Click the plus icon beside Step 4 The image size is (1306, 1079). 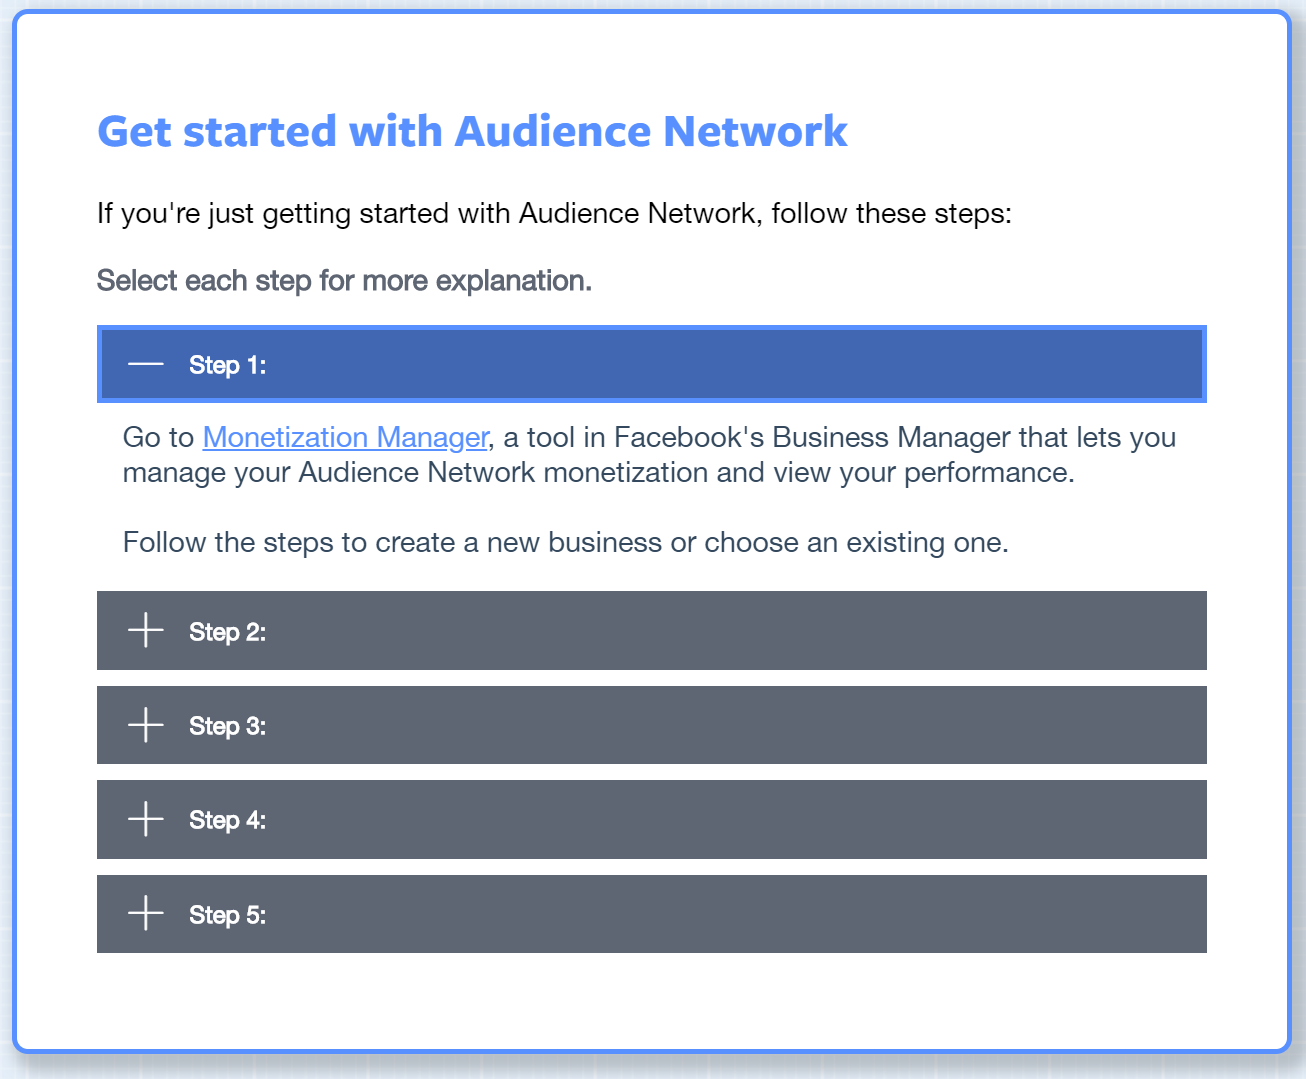coord(146,819)
